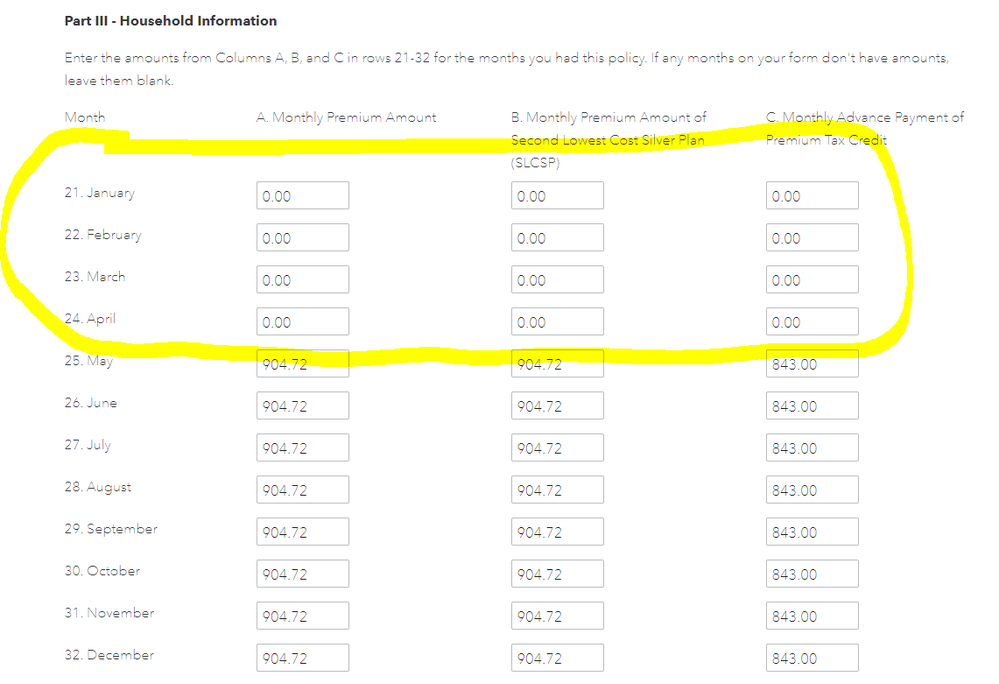Focus March SLCSP premium amount field
This screenshot has height=684, width=999.
[557, 280]
